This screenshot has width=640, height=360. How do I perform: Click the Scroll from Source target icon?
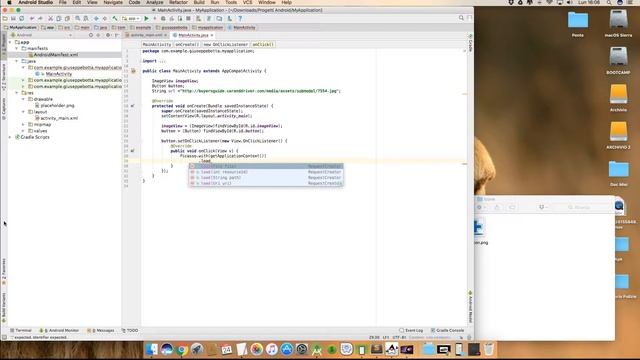click(x=91, y=35)
